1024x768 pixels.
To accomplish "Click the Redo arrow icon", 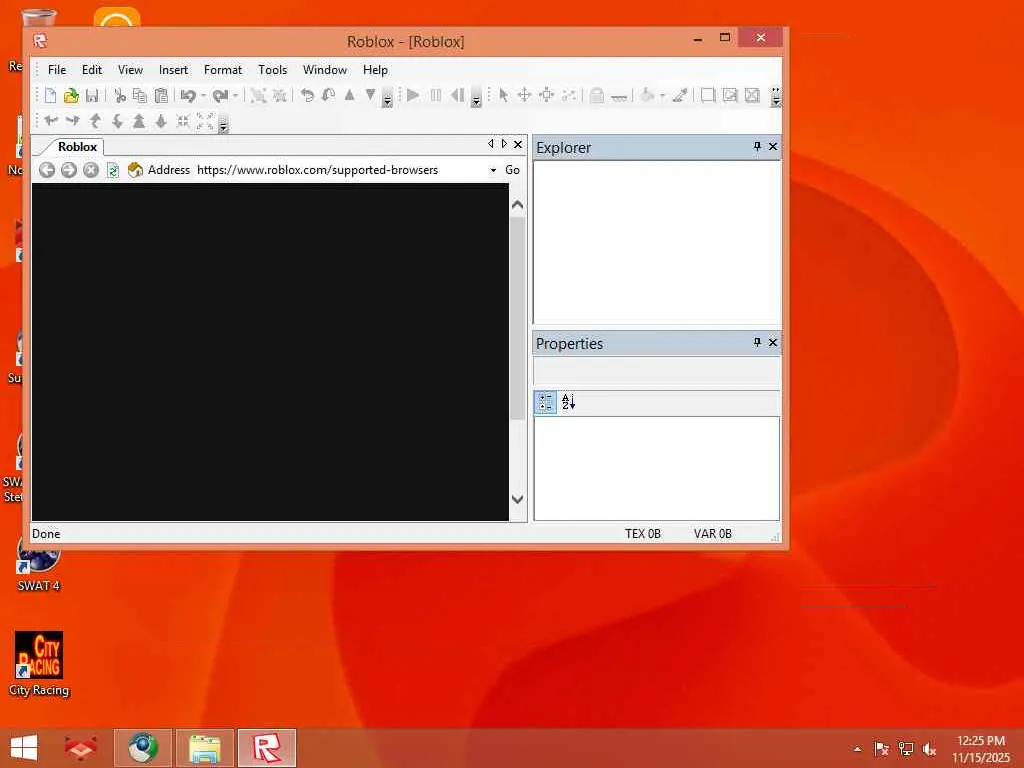I will tap(221, 95).
